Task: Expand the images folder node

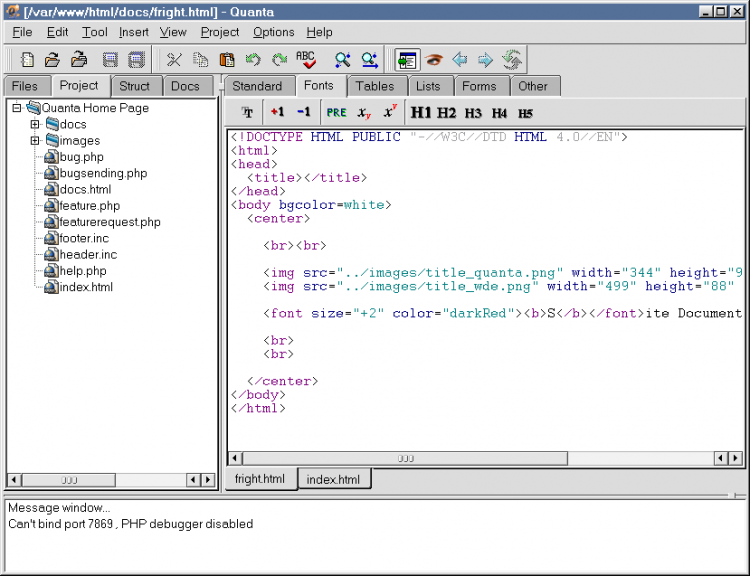Action: click(x=35, y=141)
